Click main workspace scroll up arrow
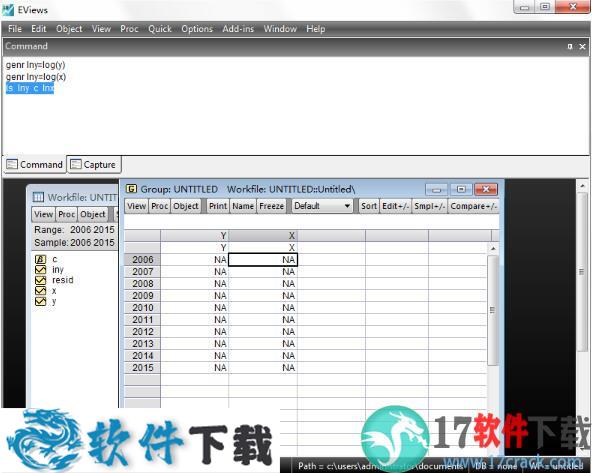The width and height of the screenshot is (592, 473). [x=582, y=185]
